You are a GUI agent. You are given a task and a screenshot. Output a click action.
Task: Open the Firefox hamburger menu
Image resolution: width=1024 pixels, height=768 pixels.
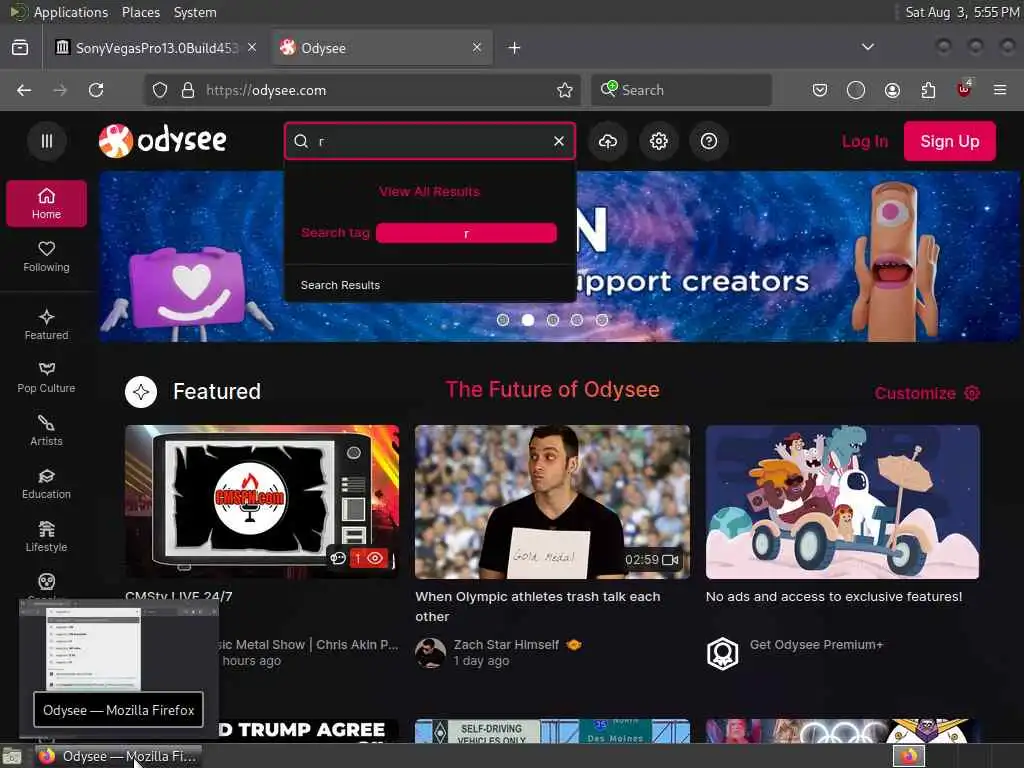pyautogui.click(x=1000, y=90)
